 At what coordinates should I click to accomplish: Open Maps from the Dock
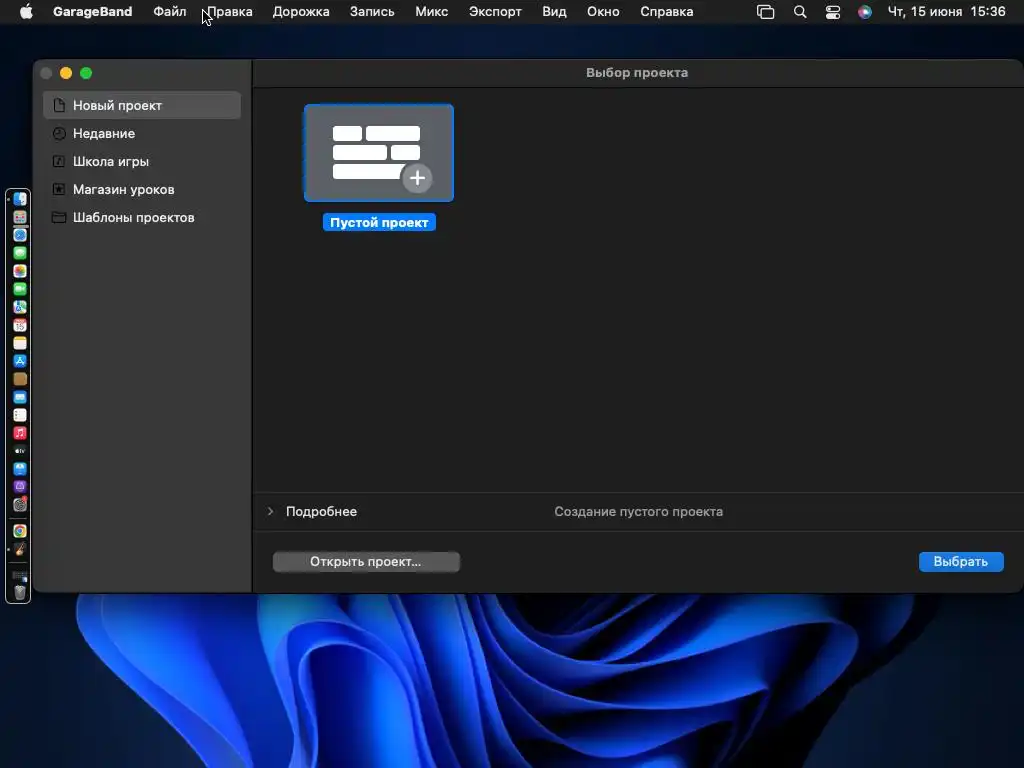(x=20, y=307)
